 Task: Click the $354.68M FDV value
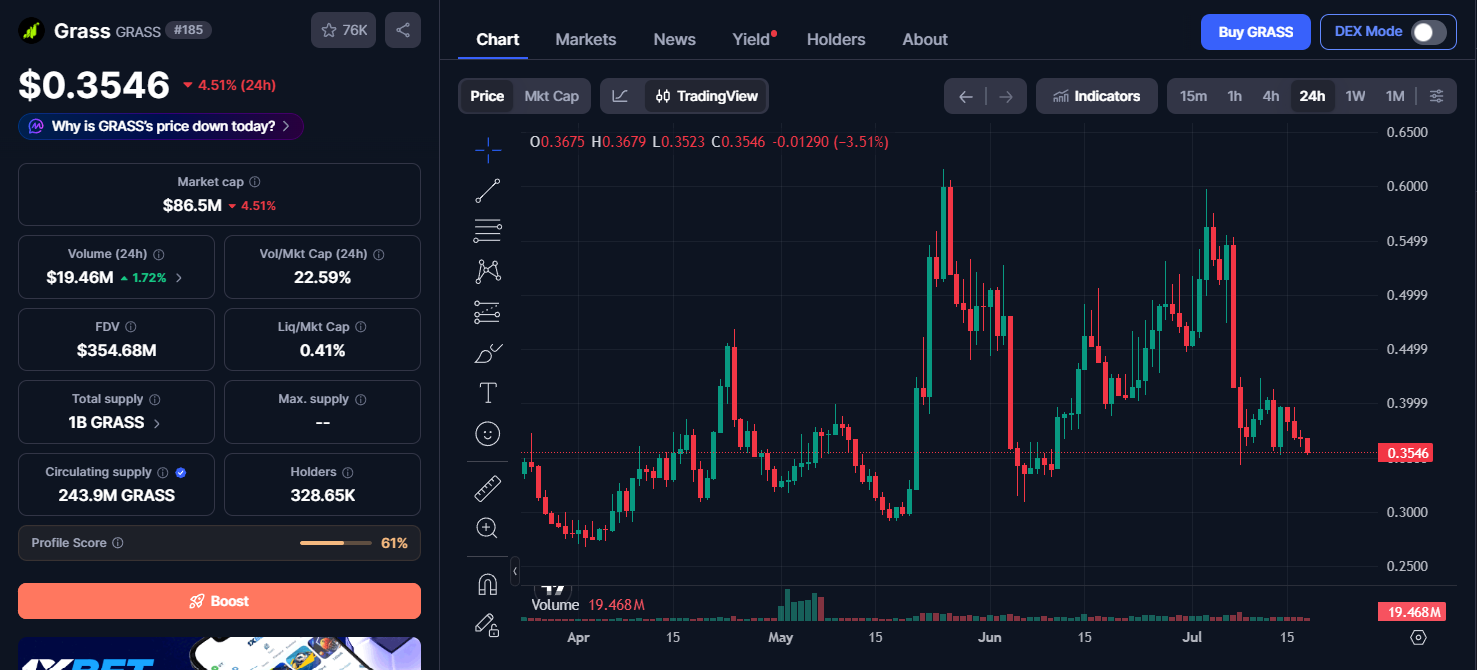[x=116, y=350]
